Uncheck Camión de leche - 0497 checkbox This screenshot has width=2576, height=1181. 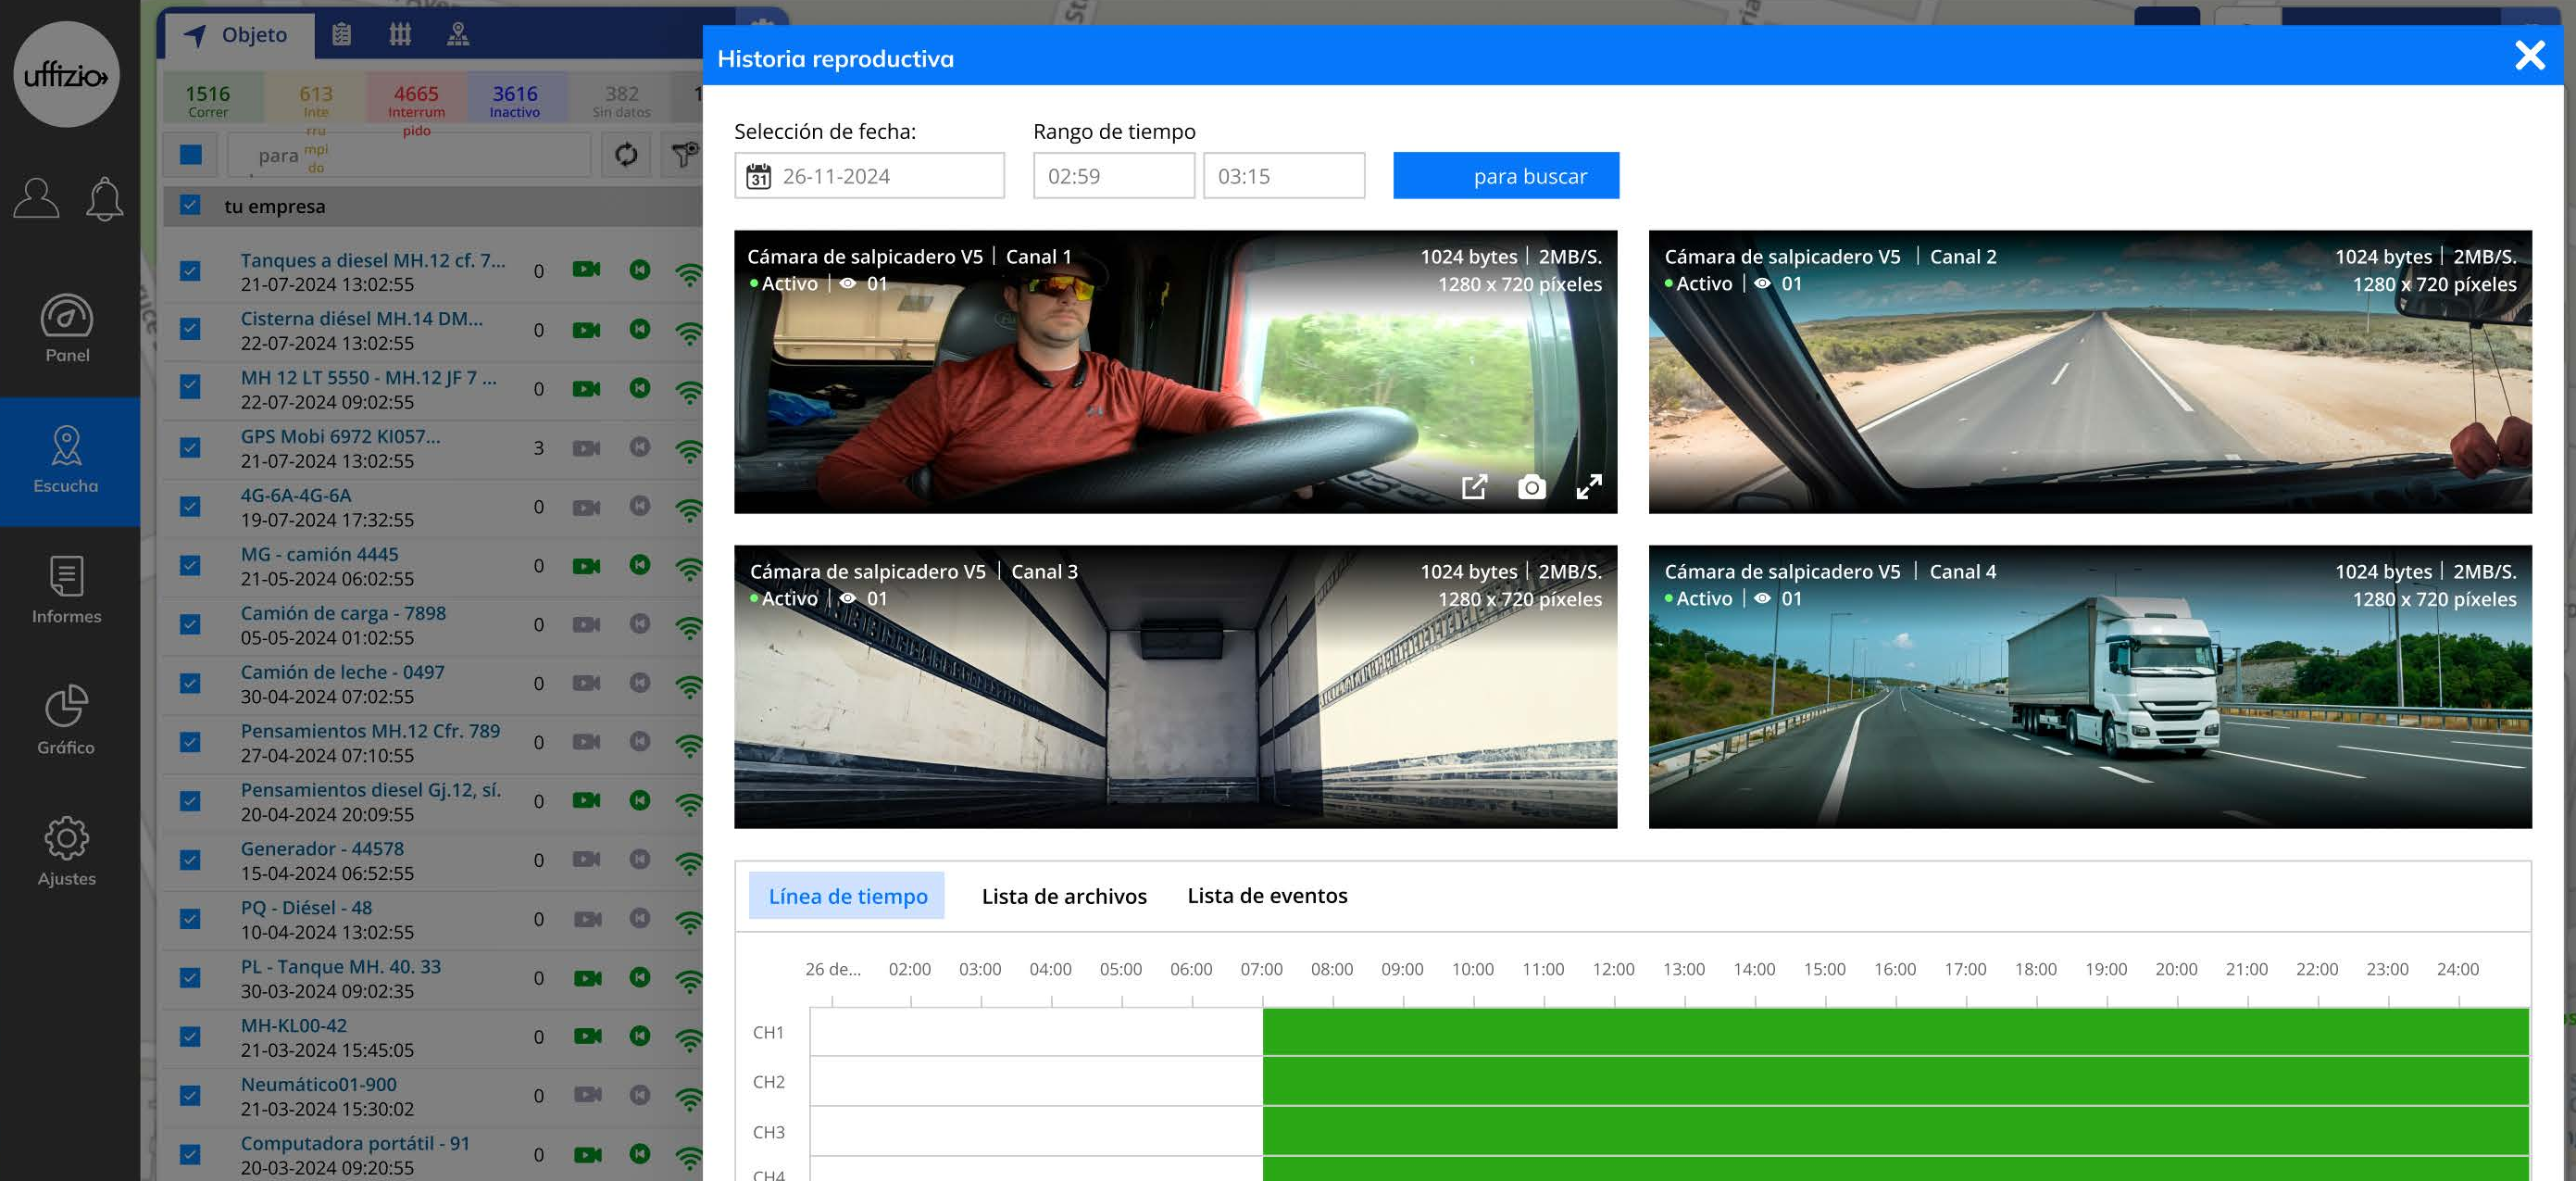pyautogui.click(x=190, y=683)
